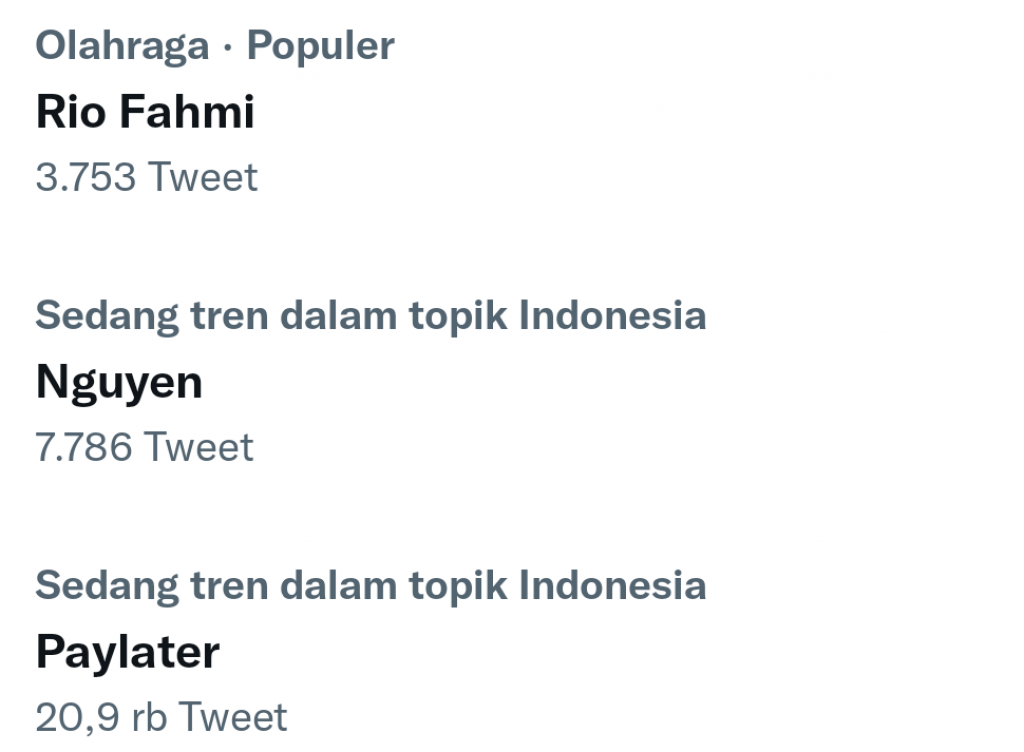
Task: Select the word Indonesia above Nguyen
Action: [612, 316]
